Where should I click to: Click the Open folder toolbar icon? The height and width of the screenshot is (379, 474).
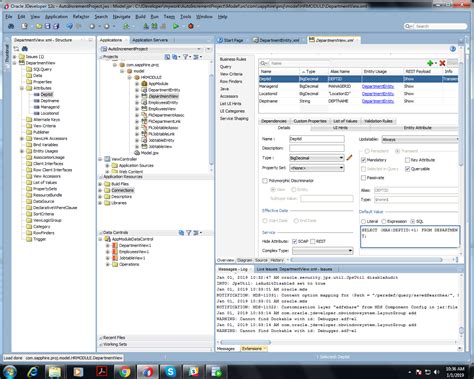point(39,26)
